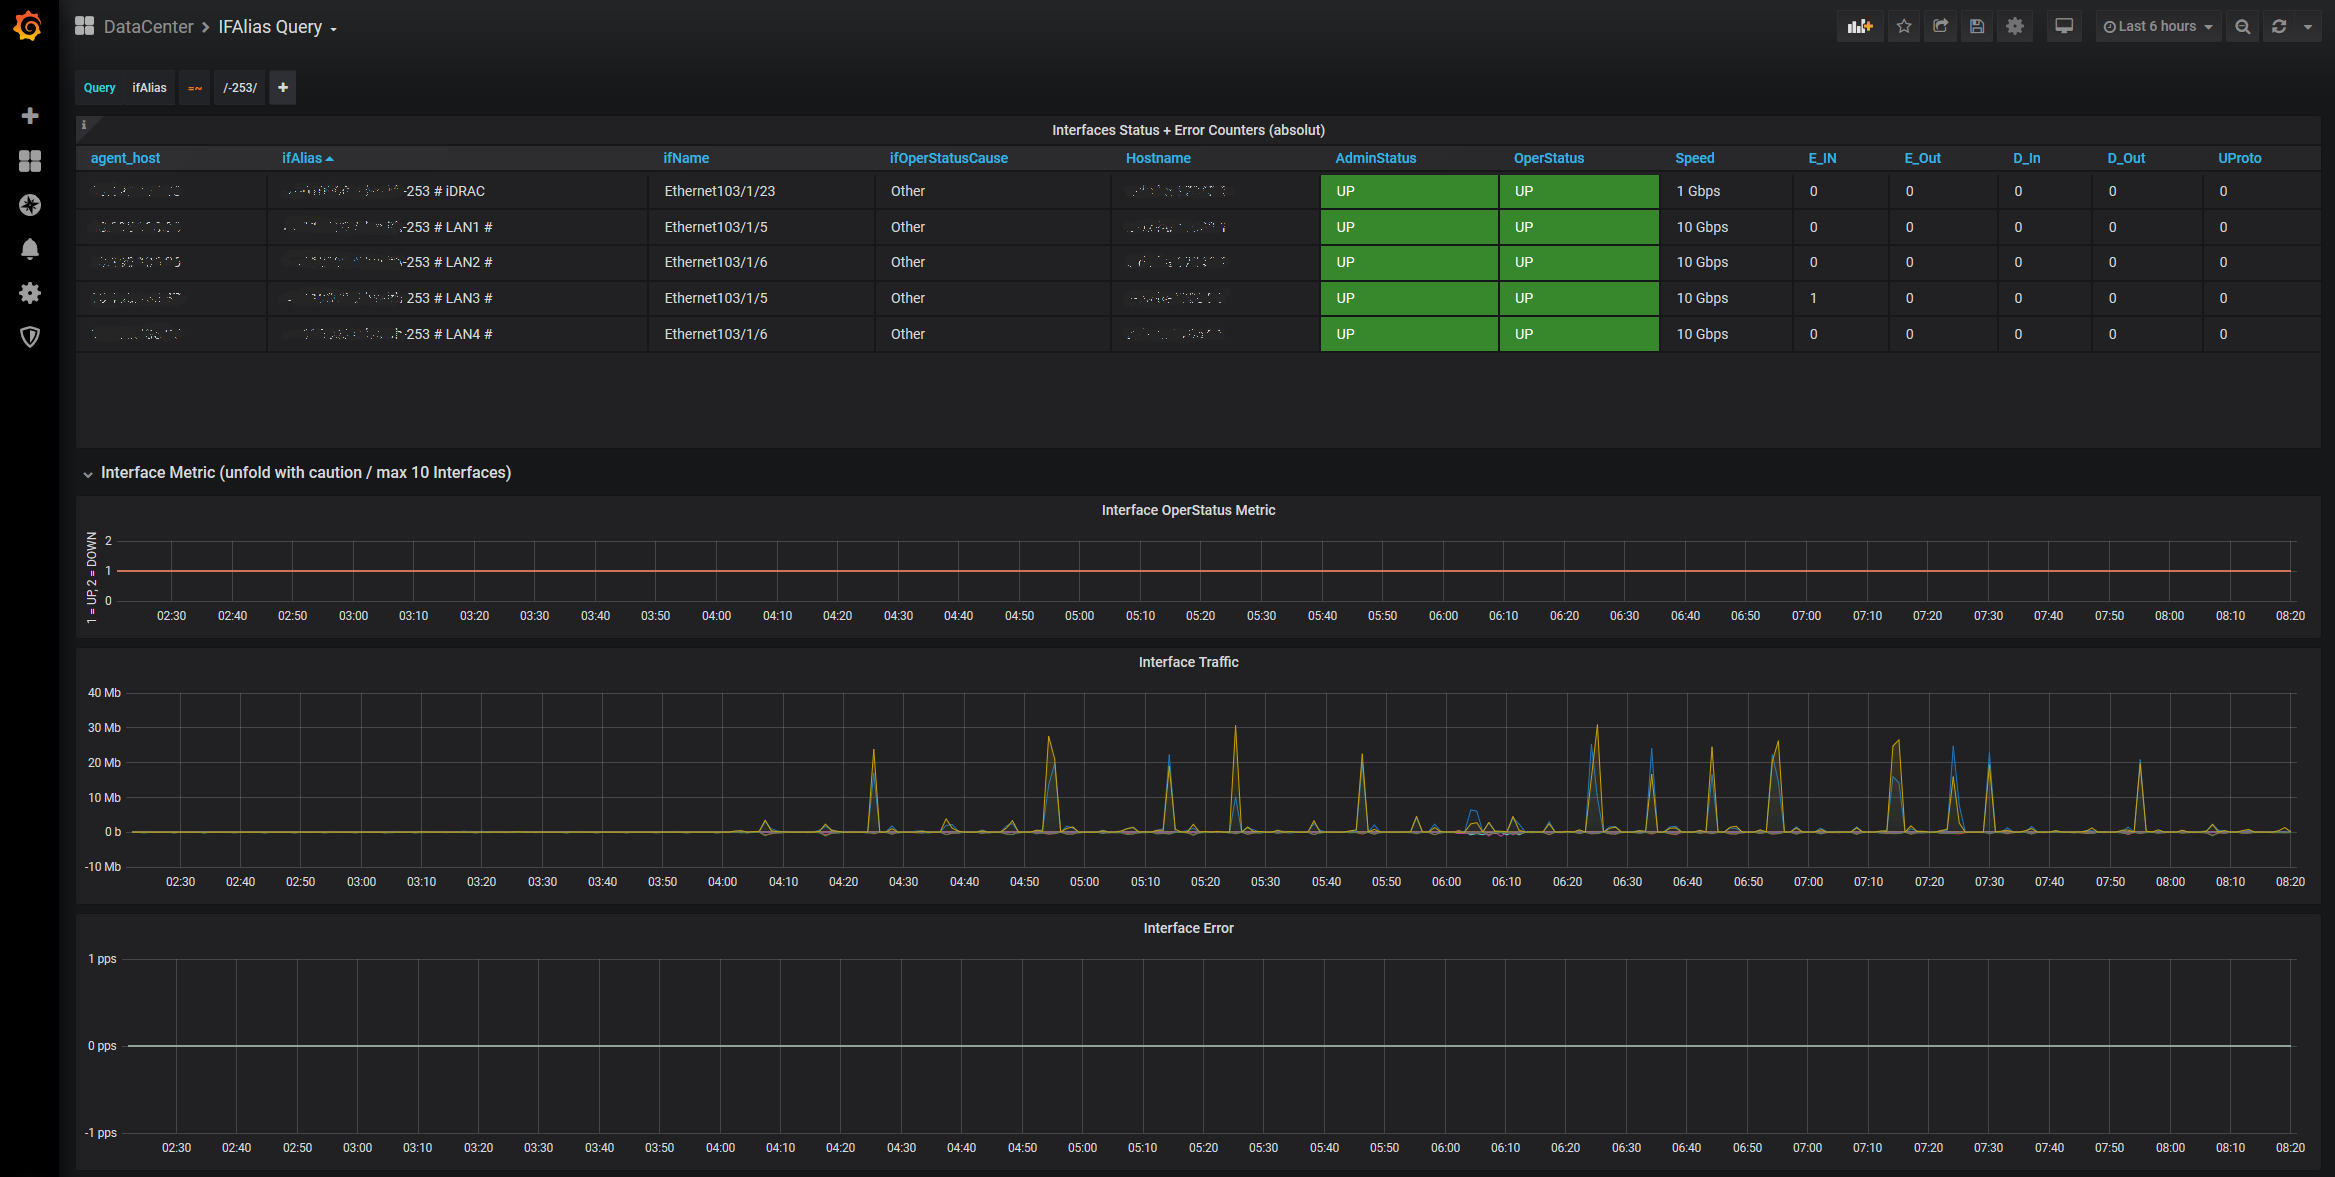Open the Alerting bell icon
The width and height of the screenshot is (2335, 1177).
[x=30, y=249]
